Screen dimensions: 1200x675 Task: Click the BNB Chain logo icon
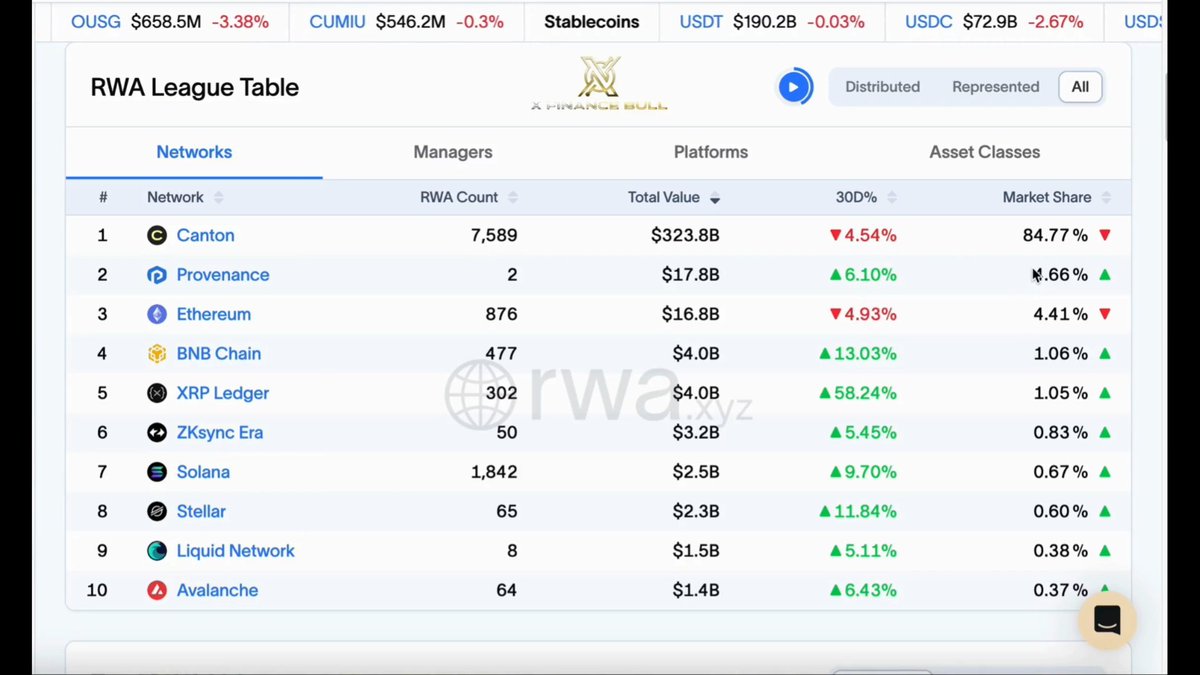(157, 354)
